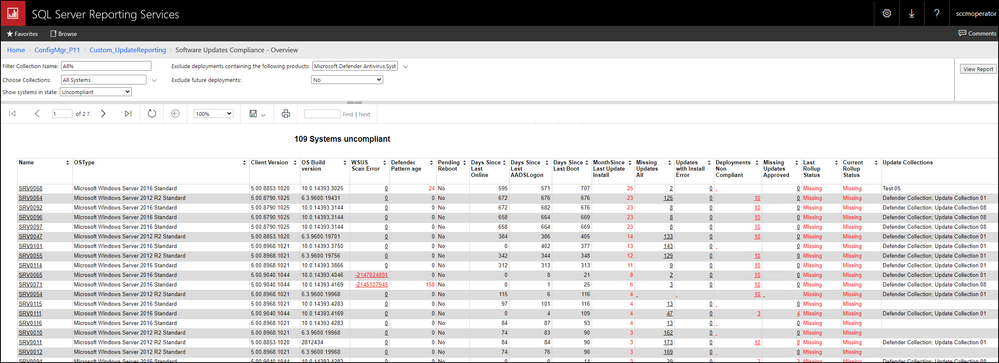Jump to last report page
The image size is (999, 363).
point(128,113)
